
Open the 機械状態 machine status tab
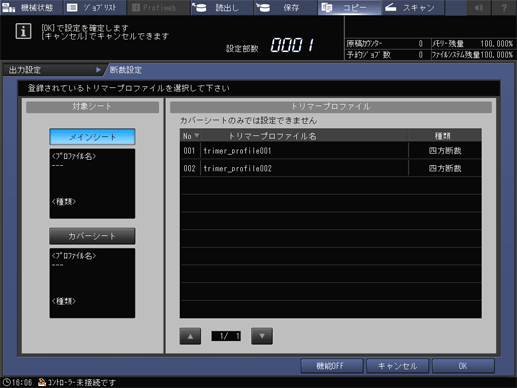tap(31, 7)
